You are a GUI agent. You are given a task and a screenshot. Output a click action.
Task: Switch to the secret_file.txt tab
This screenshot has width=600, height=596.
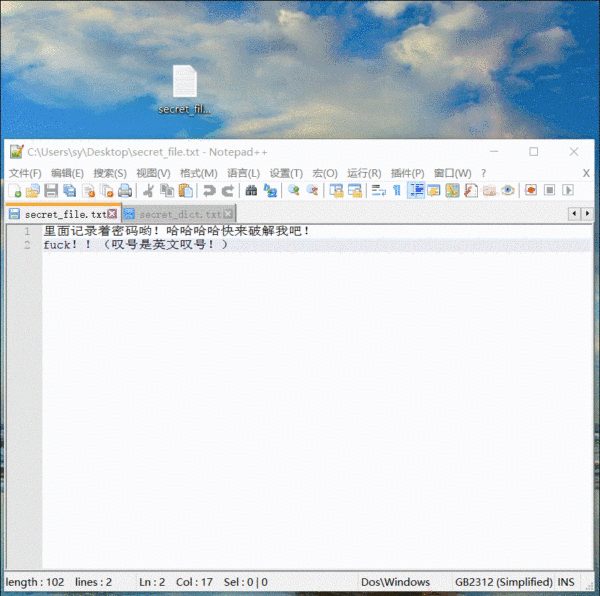coord(63,214)
